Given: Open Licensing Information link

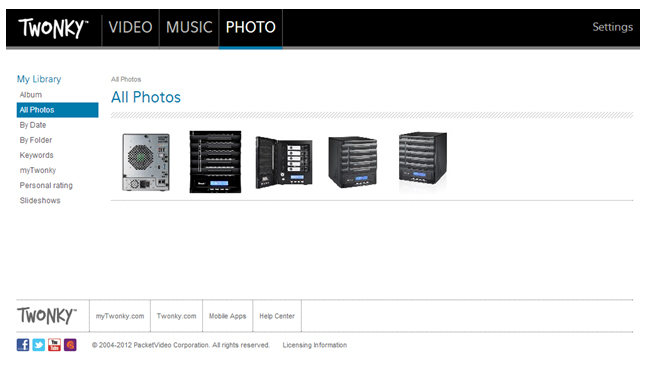Looking at the screenshot, I should (315, 345).
